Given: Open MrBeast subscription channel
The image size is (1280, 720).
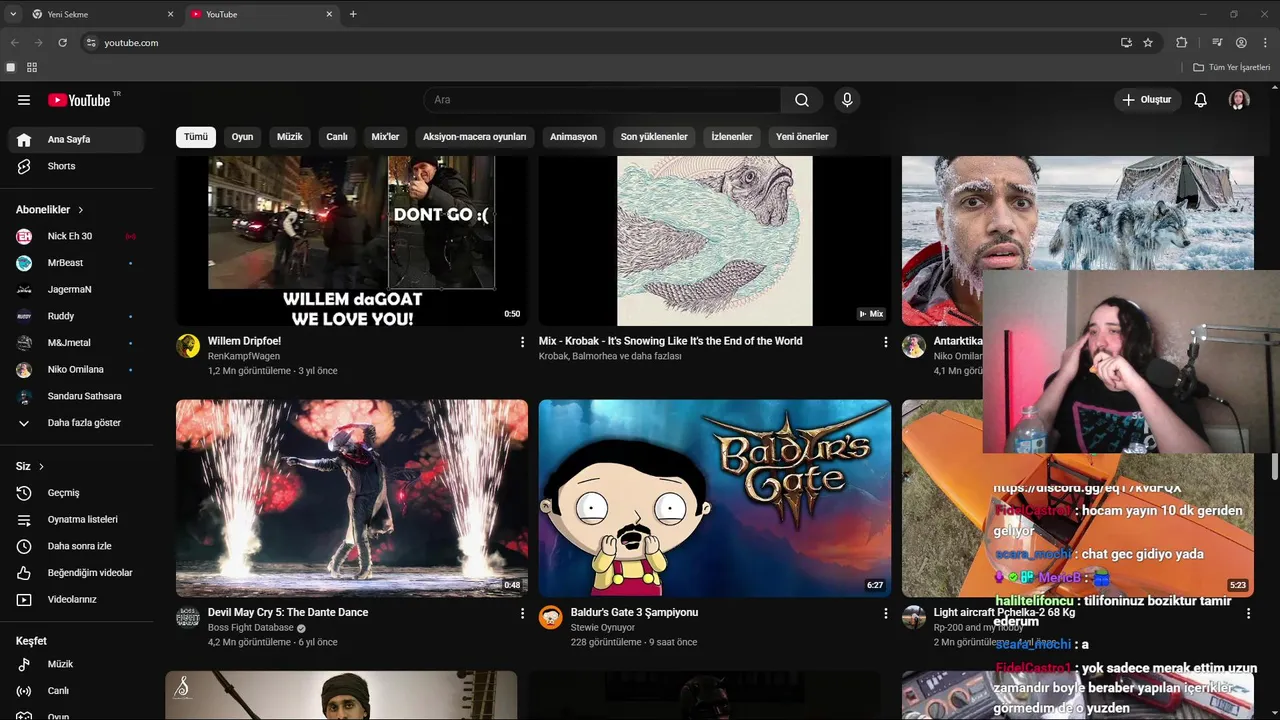Looking at the screenshot, I should tap(76, 263).
